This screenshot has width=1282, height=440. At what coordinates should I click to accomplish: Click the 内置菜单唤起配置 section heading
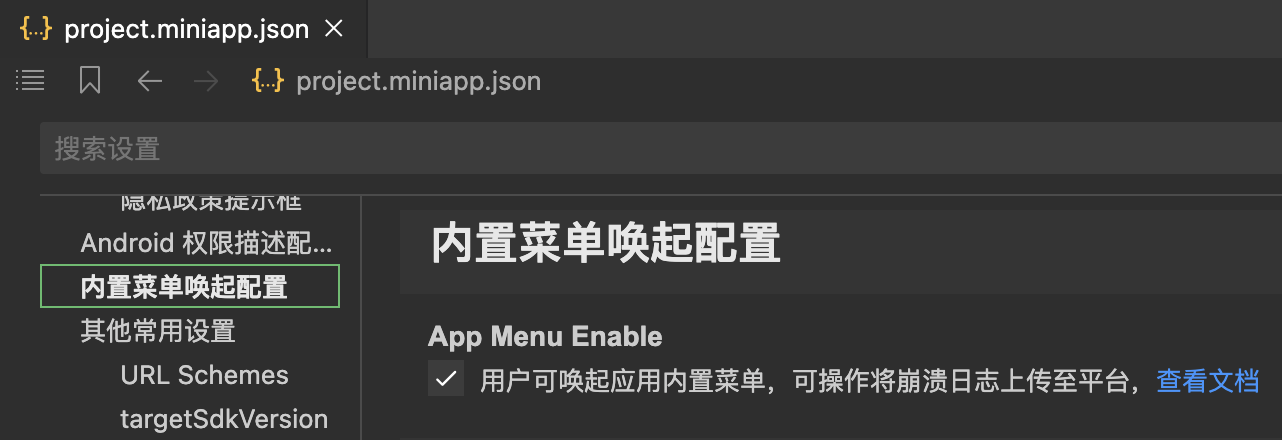605,245
